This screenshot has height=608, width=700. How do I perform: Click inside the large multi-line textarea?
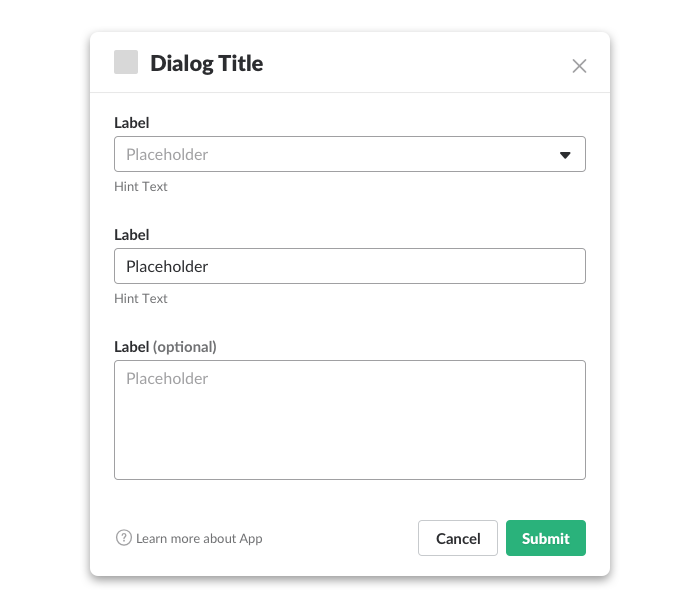[x=350, y=430]
